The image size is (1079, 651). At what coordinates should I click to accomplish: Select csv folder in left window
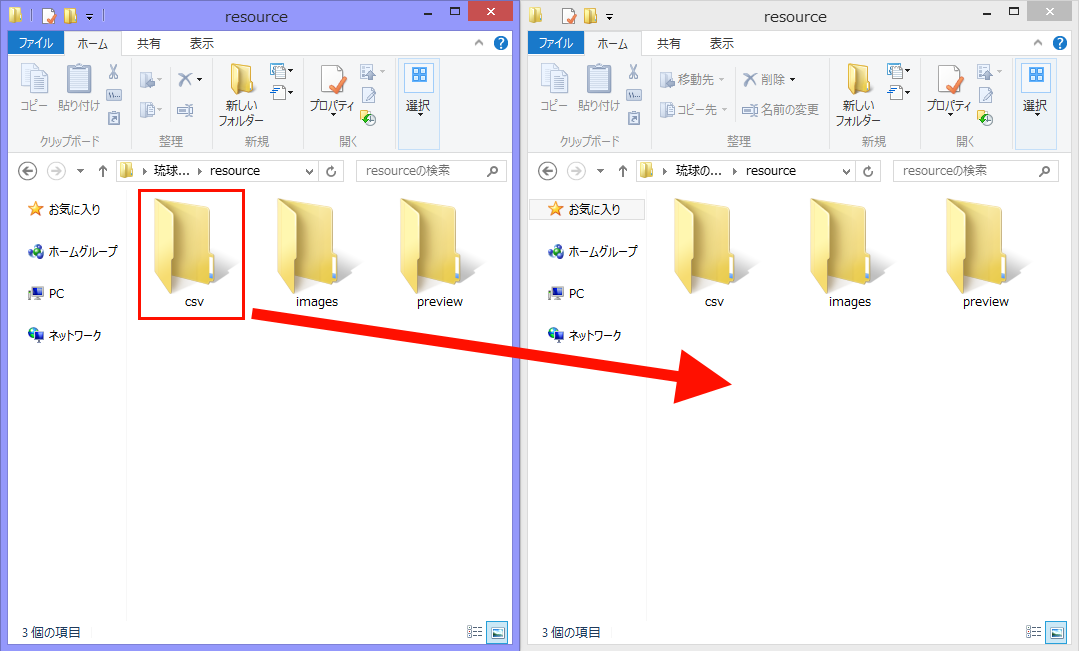pos(192,254)
